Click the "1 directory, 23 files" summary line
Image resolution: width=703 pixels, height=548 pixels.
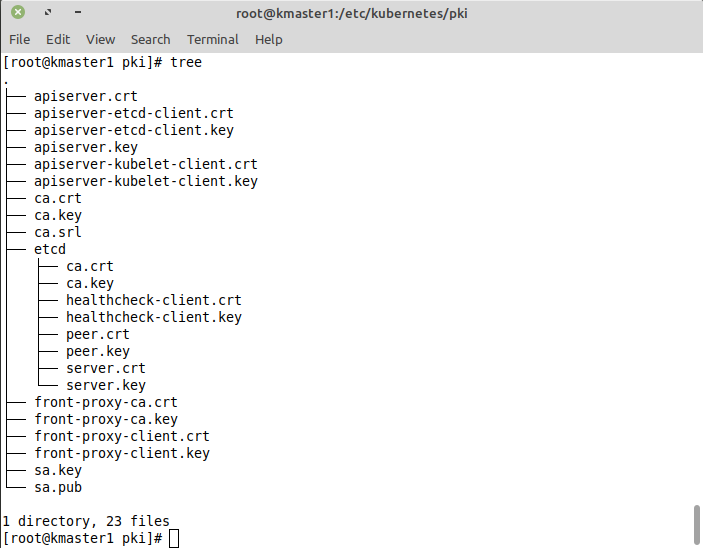[x=86, y=521]
